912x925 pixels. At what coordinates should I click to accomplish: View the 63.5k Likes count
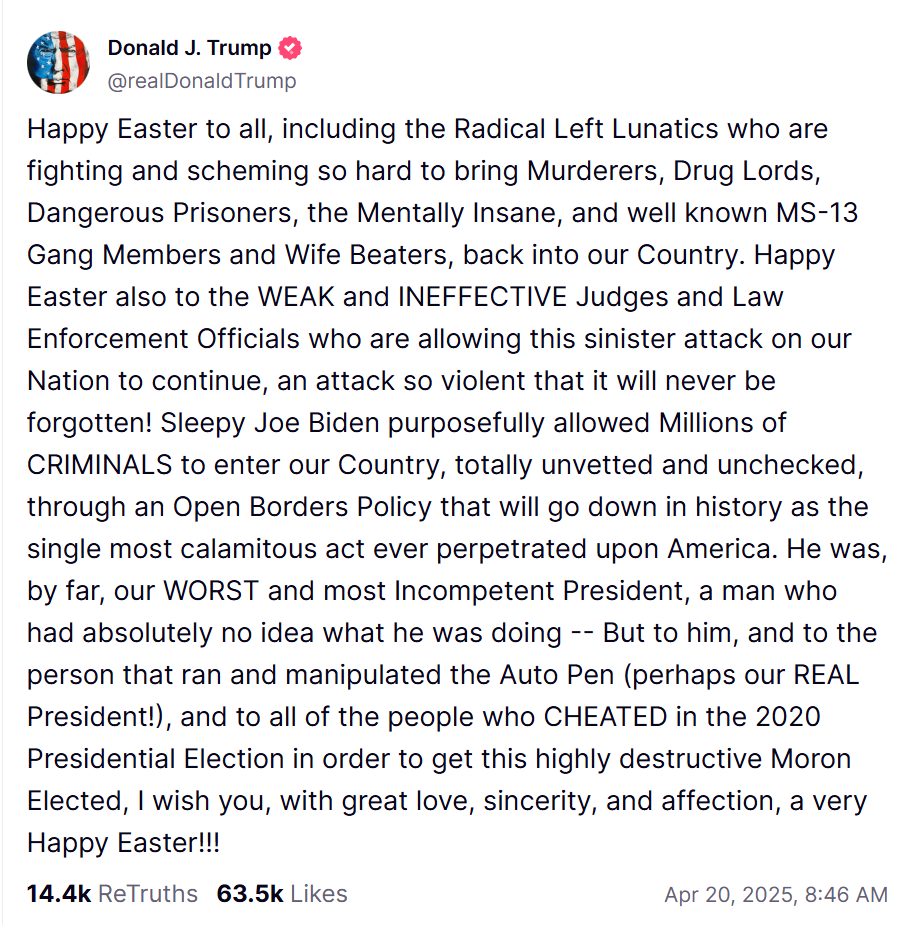(282, 894)
